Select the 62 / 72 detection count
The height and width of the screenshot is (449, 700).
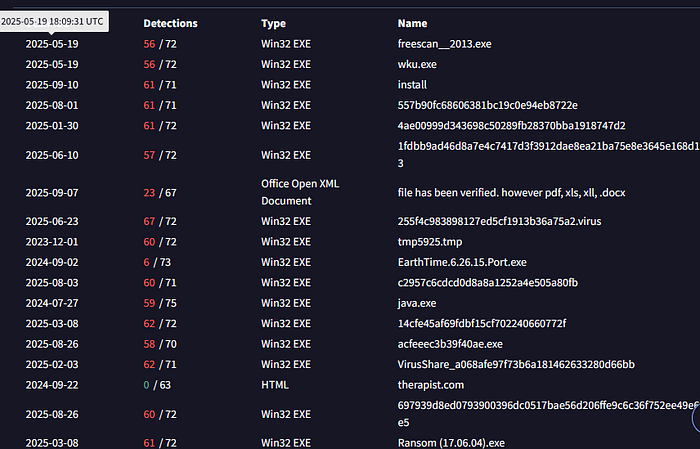[160, 324]
